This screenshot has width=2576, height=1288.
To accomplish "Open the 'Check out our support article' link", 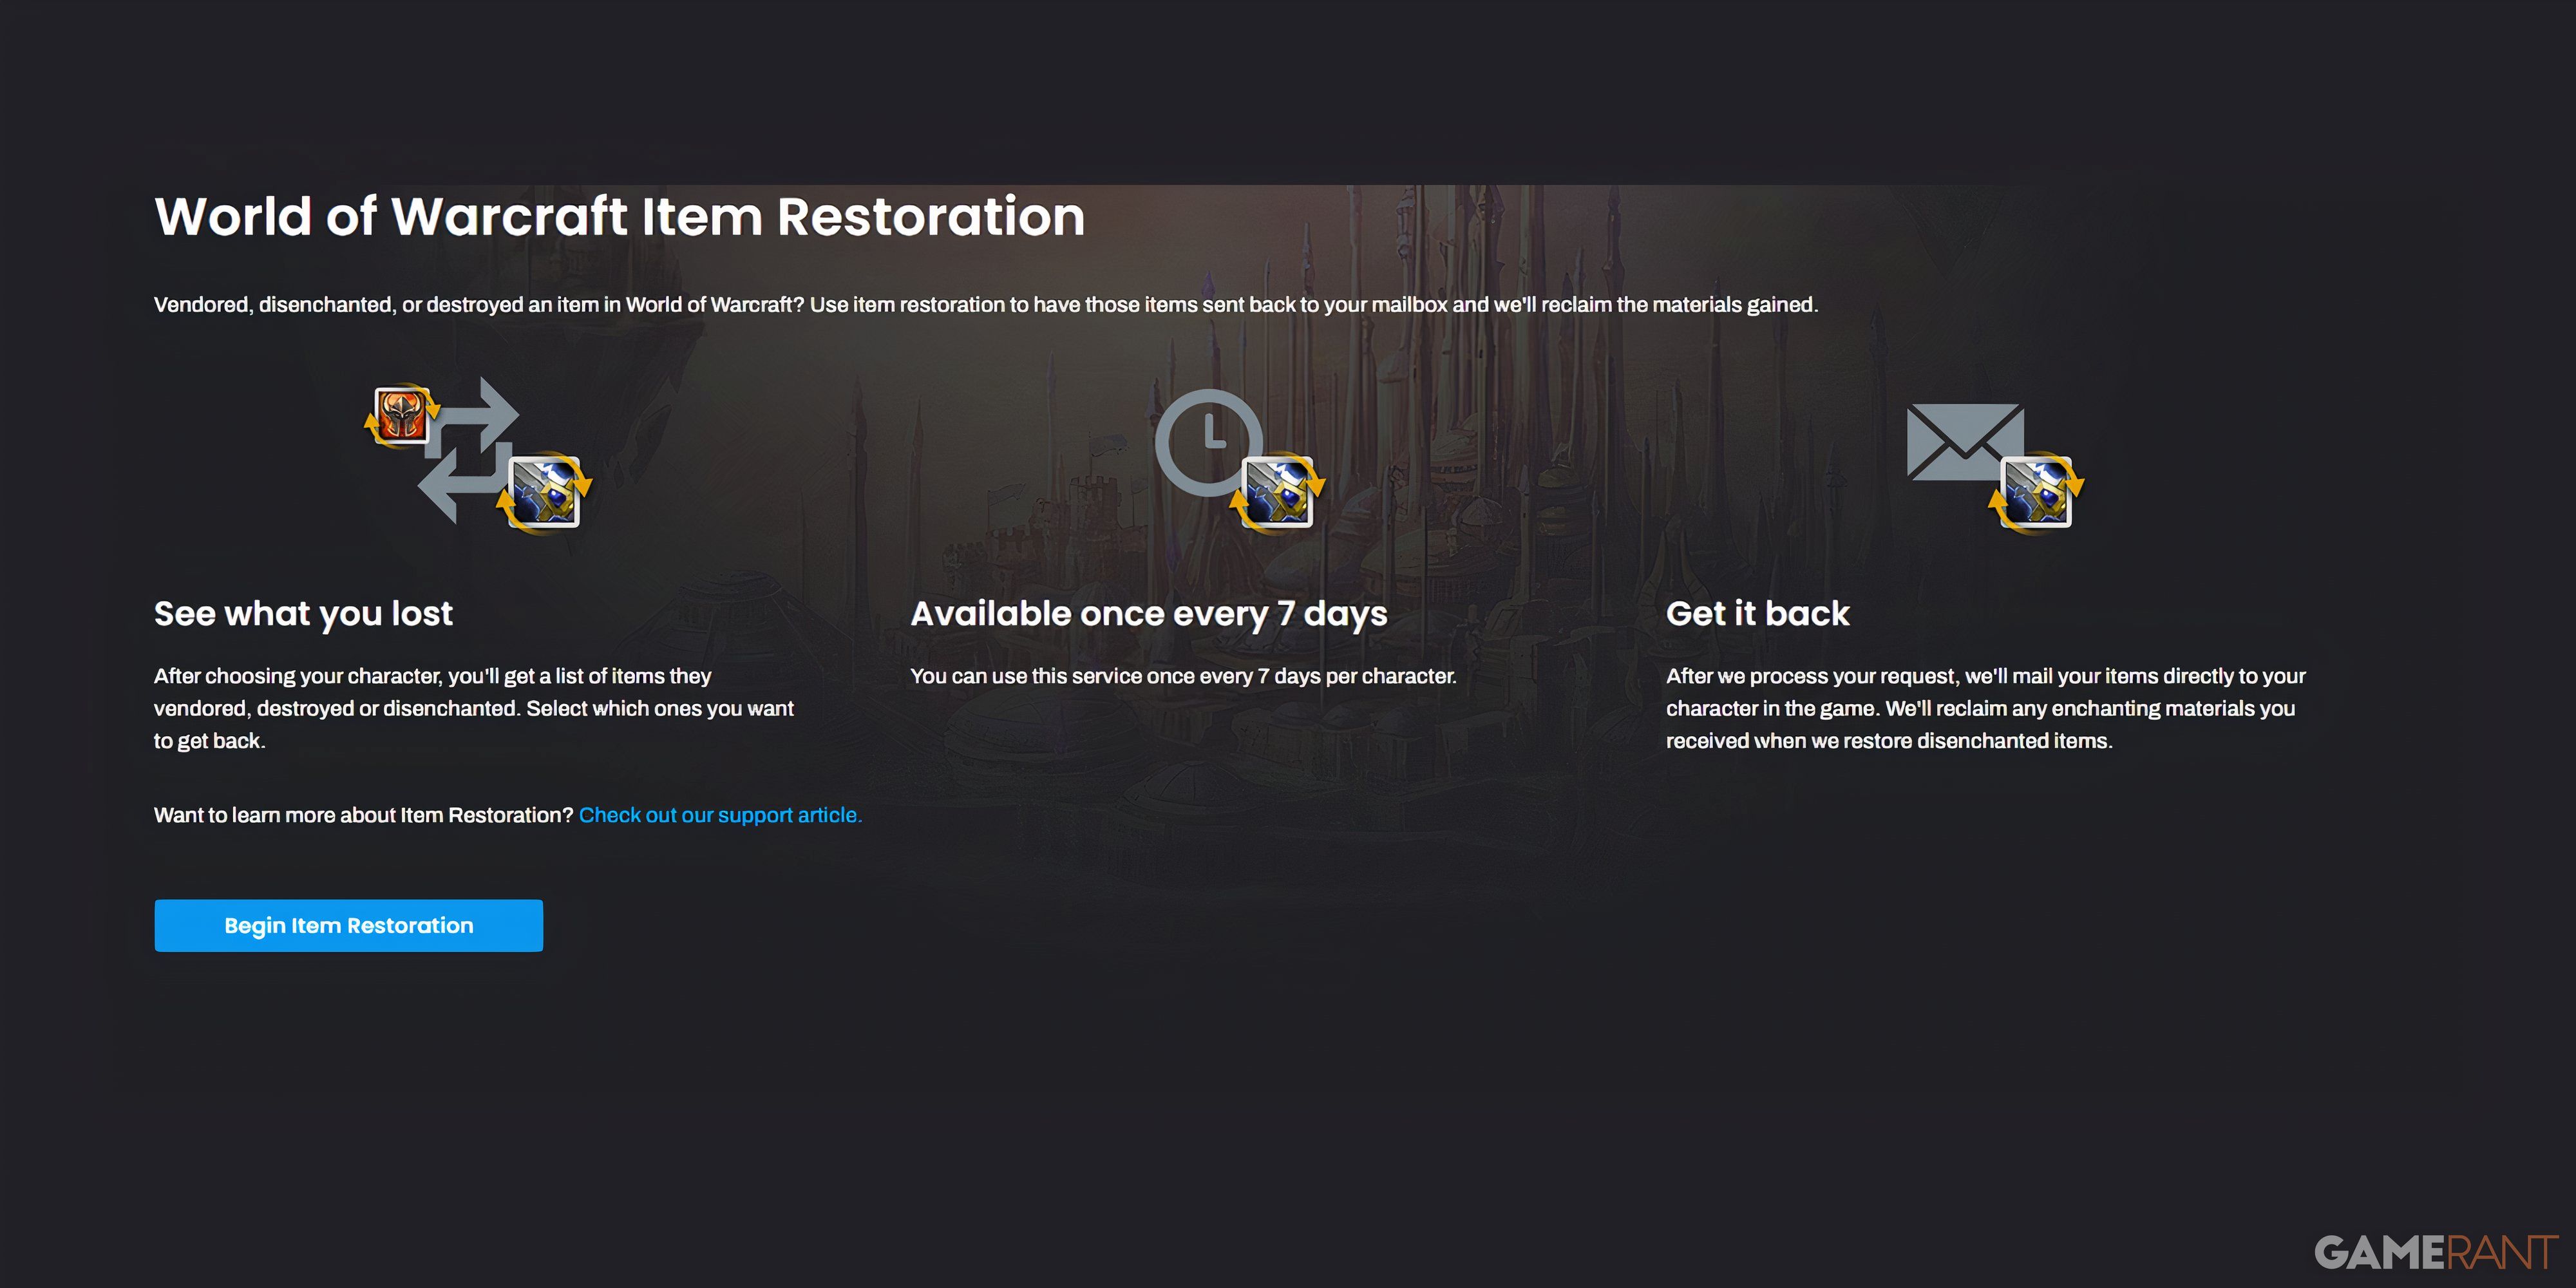I will [x=720, y=815].
